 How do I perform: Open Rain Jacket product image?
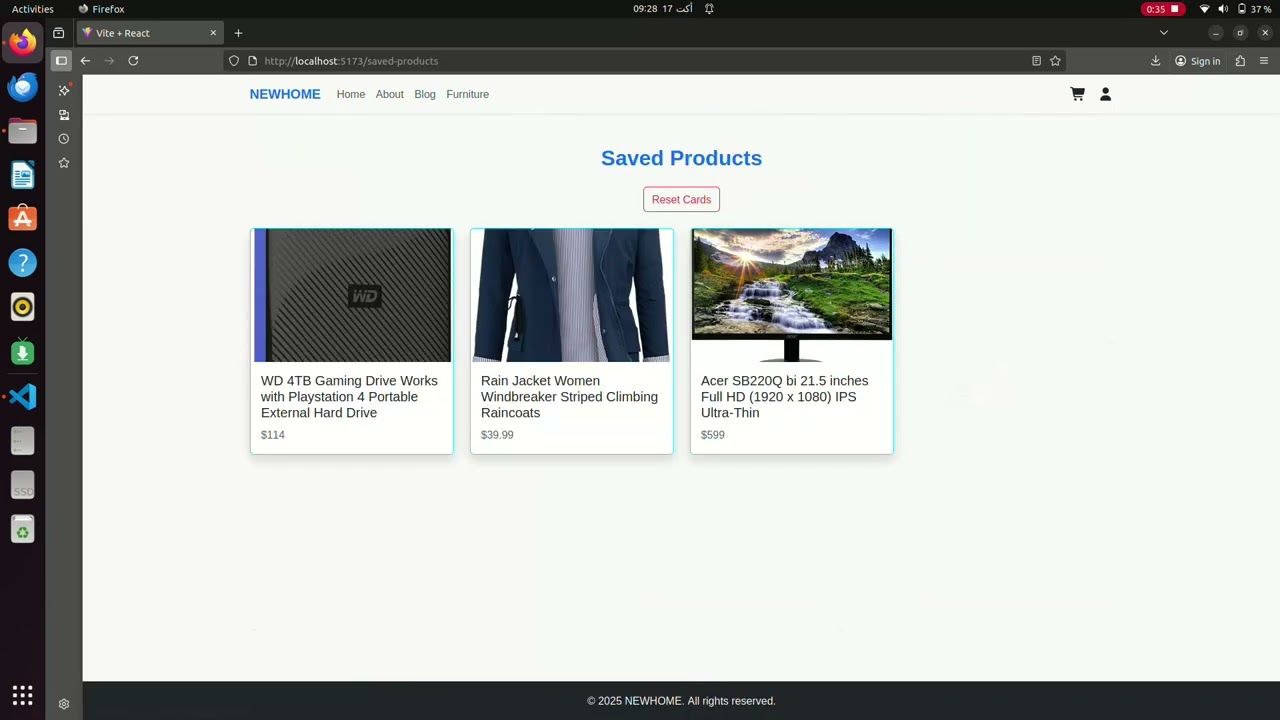(572, 295)
